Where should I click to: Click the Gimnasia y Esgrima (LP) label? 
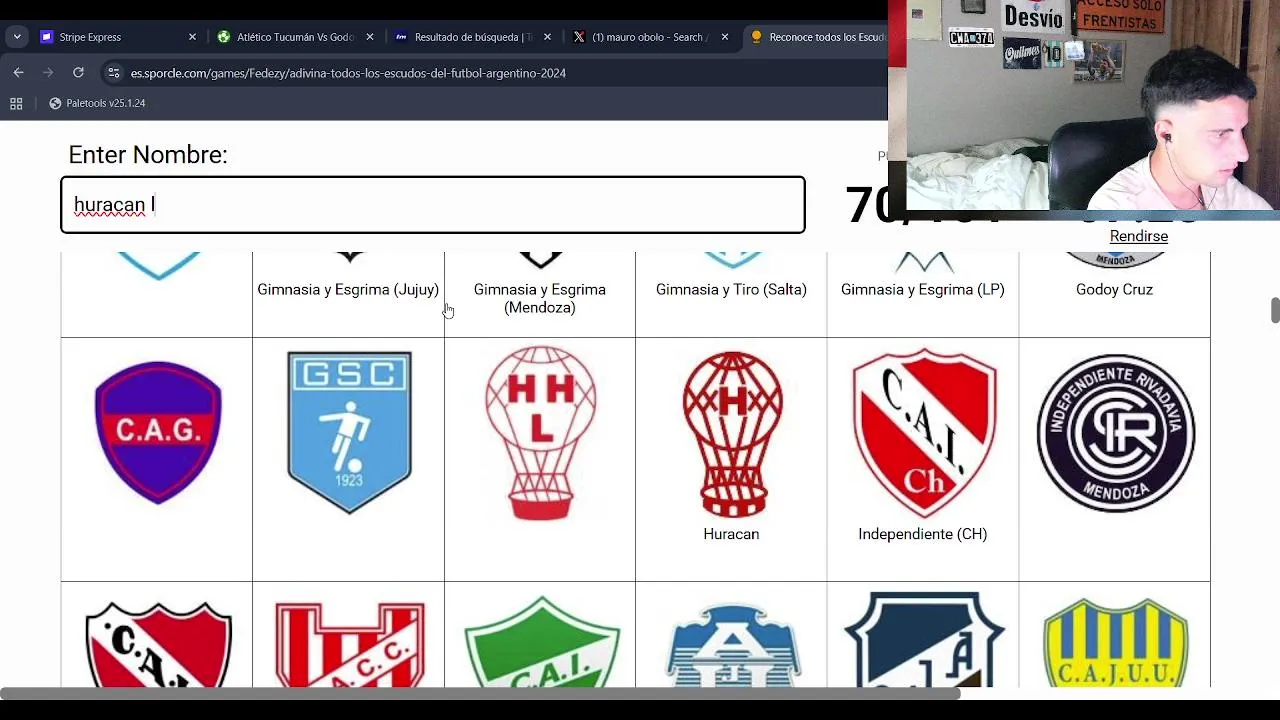[923, 289]
